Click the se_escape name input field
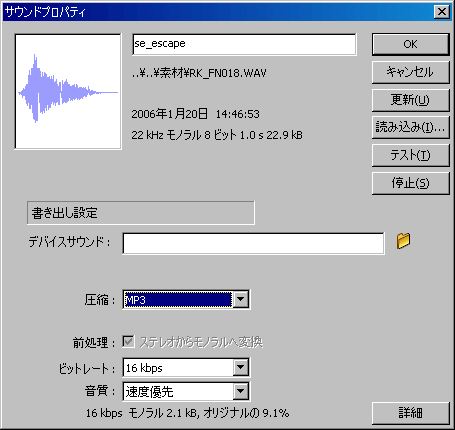 tap(244, 44)
